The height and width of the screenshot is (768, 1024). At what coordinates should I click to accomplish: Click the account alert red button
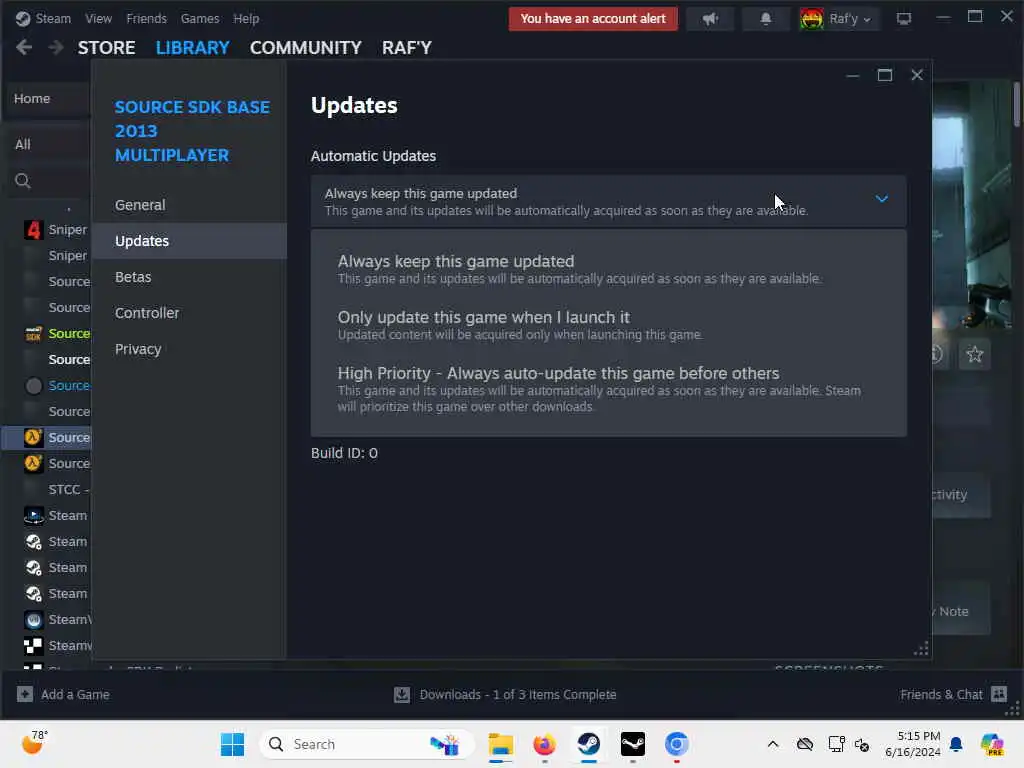tap(593, 19)
